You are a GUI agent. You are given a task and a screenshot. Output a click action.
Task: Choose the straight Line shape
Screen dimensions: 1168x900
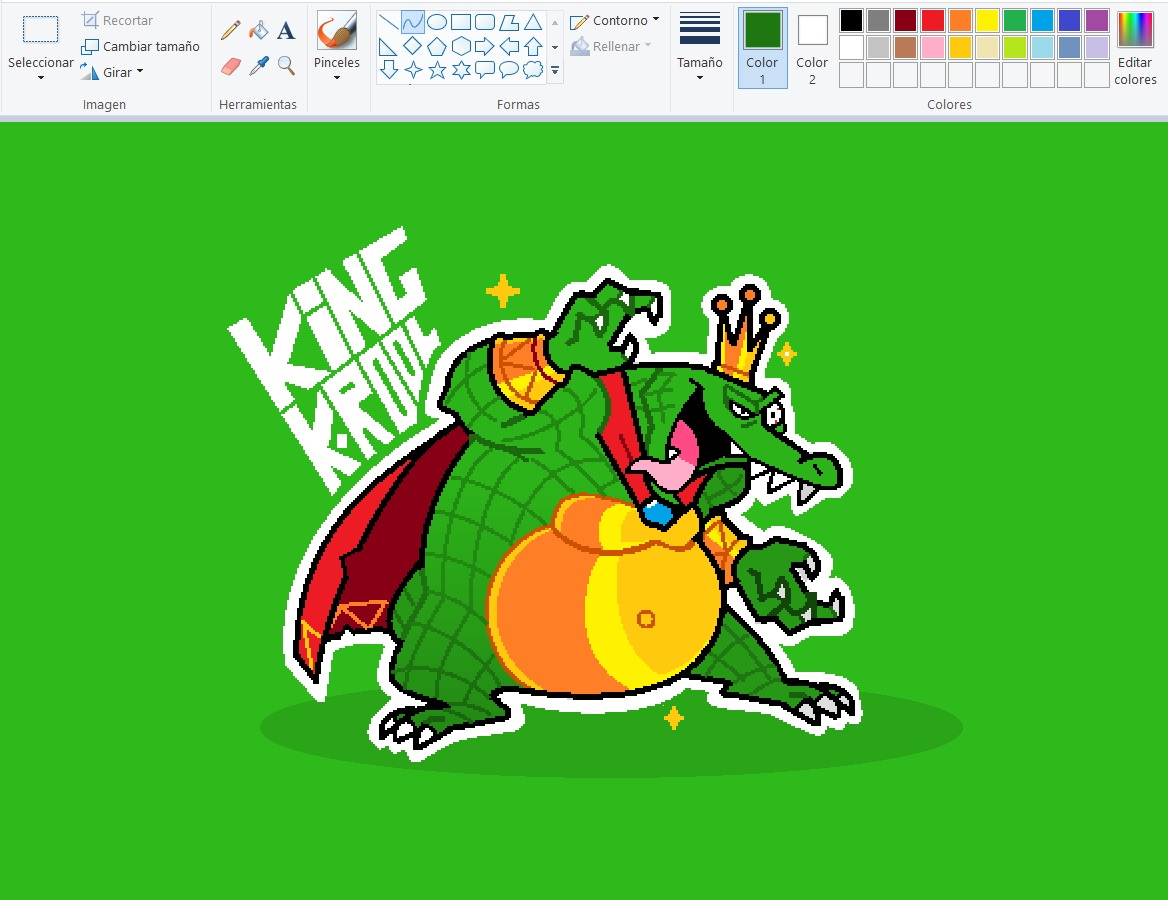tap(388, 22)
